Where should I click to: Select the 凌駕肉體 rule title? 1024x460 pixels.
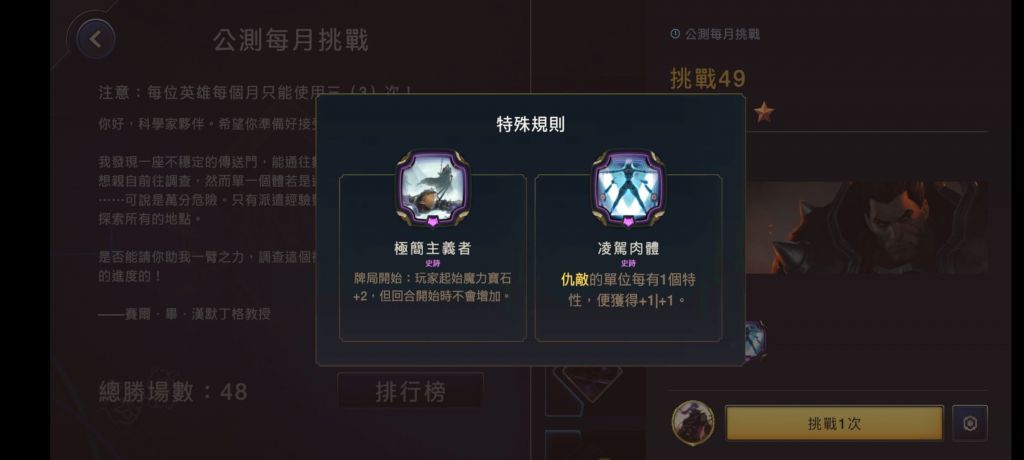(628, 248)
